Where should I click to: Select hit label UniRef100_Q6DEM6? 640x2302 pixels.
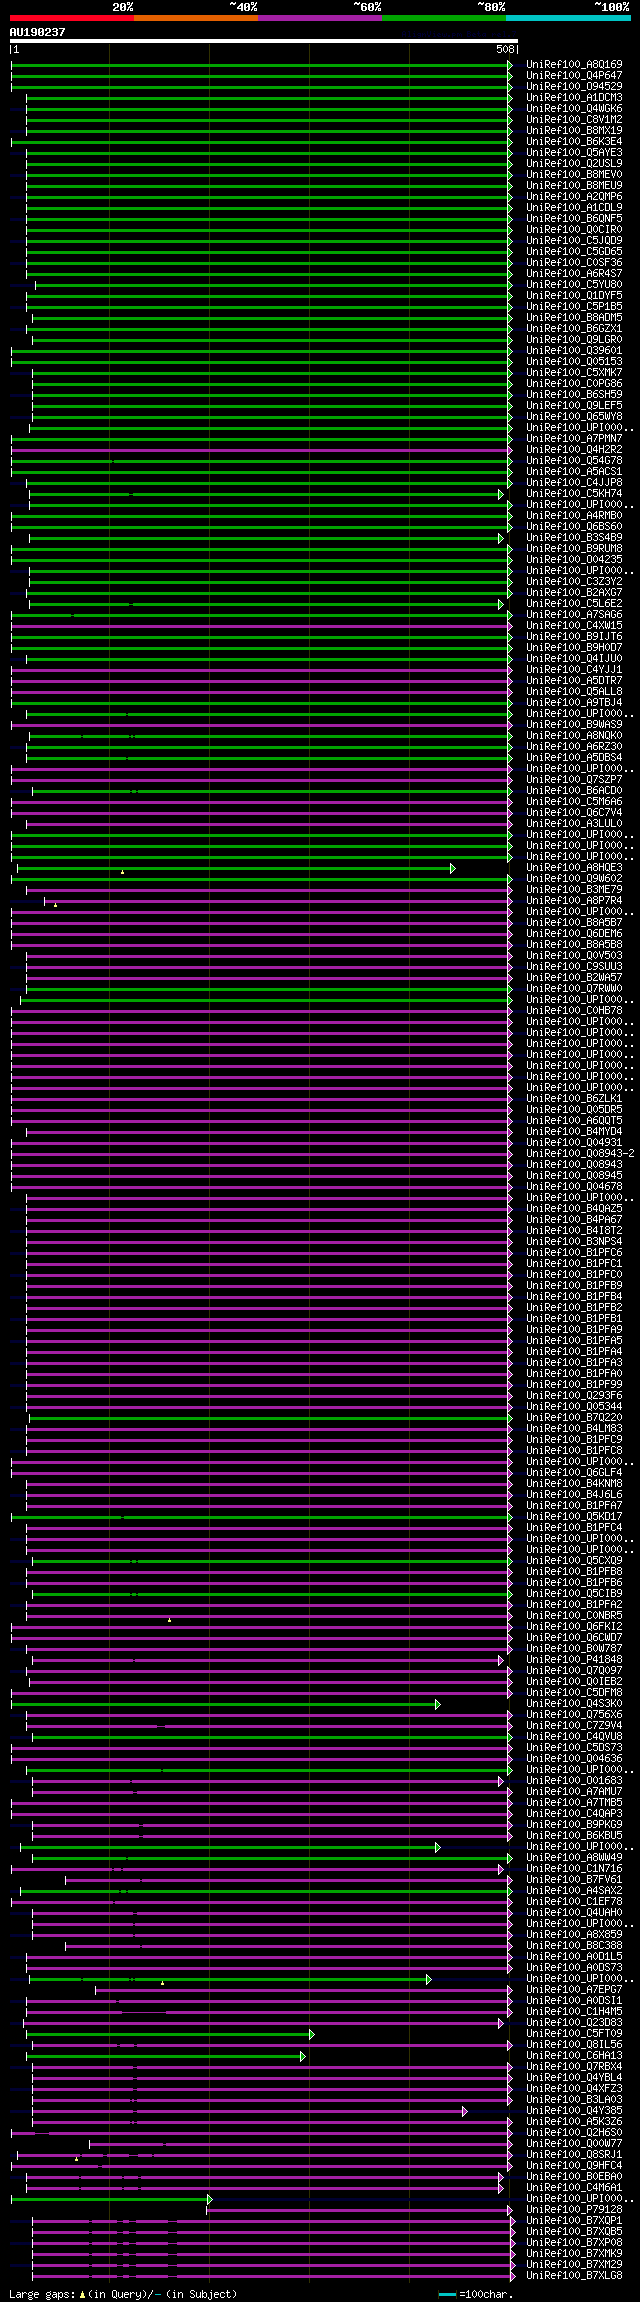[574, 933]
